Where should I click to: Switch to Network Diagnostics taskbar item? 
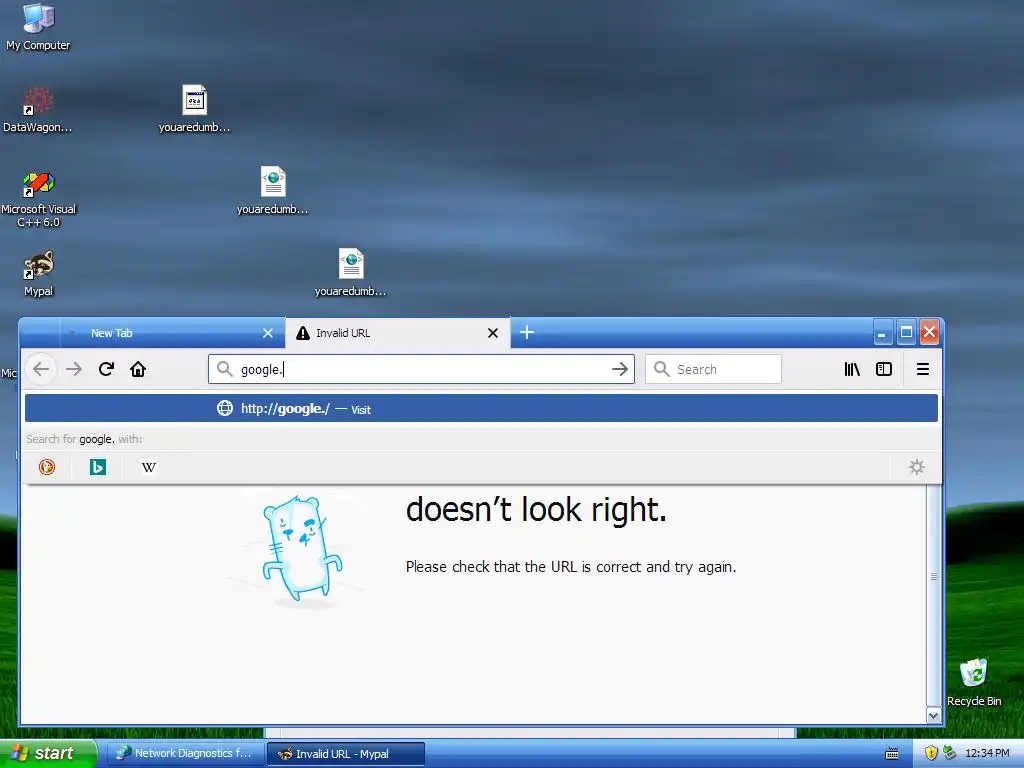186,753
